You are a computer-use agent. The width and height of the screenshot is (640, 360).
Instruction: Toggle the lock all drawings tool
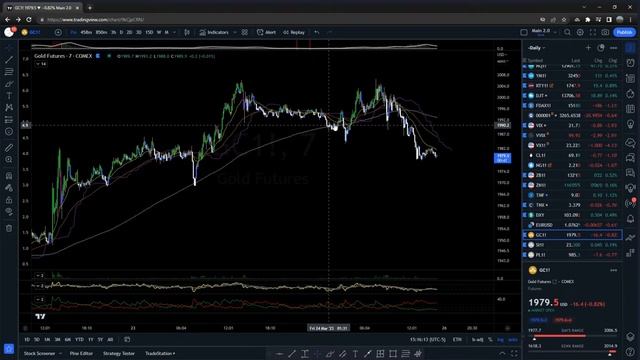click(x=9, y=200)
